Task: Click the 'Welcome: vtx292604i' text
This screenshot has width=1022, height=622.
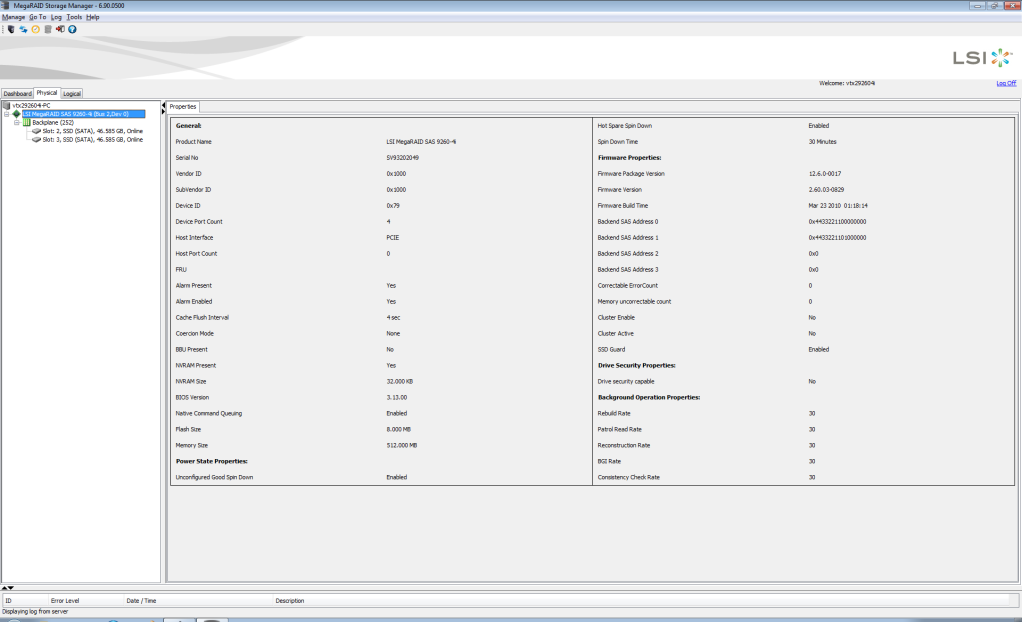Action: click(847, 83)
